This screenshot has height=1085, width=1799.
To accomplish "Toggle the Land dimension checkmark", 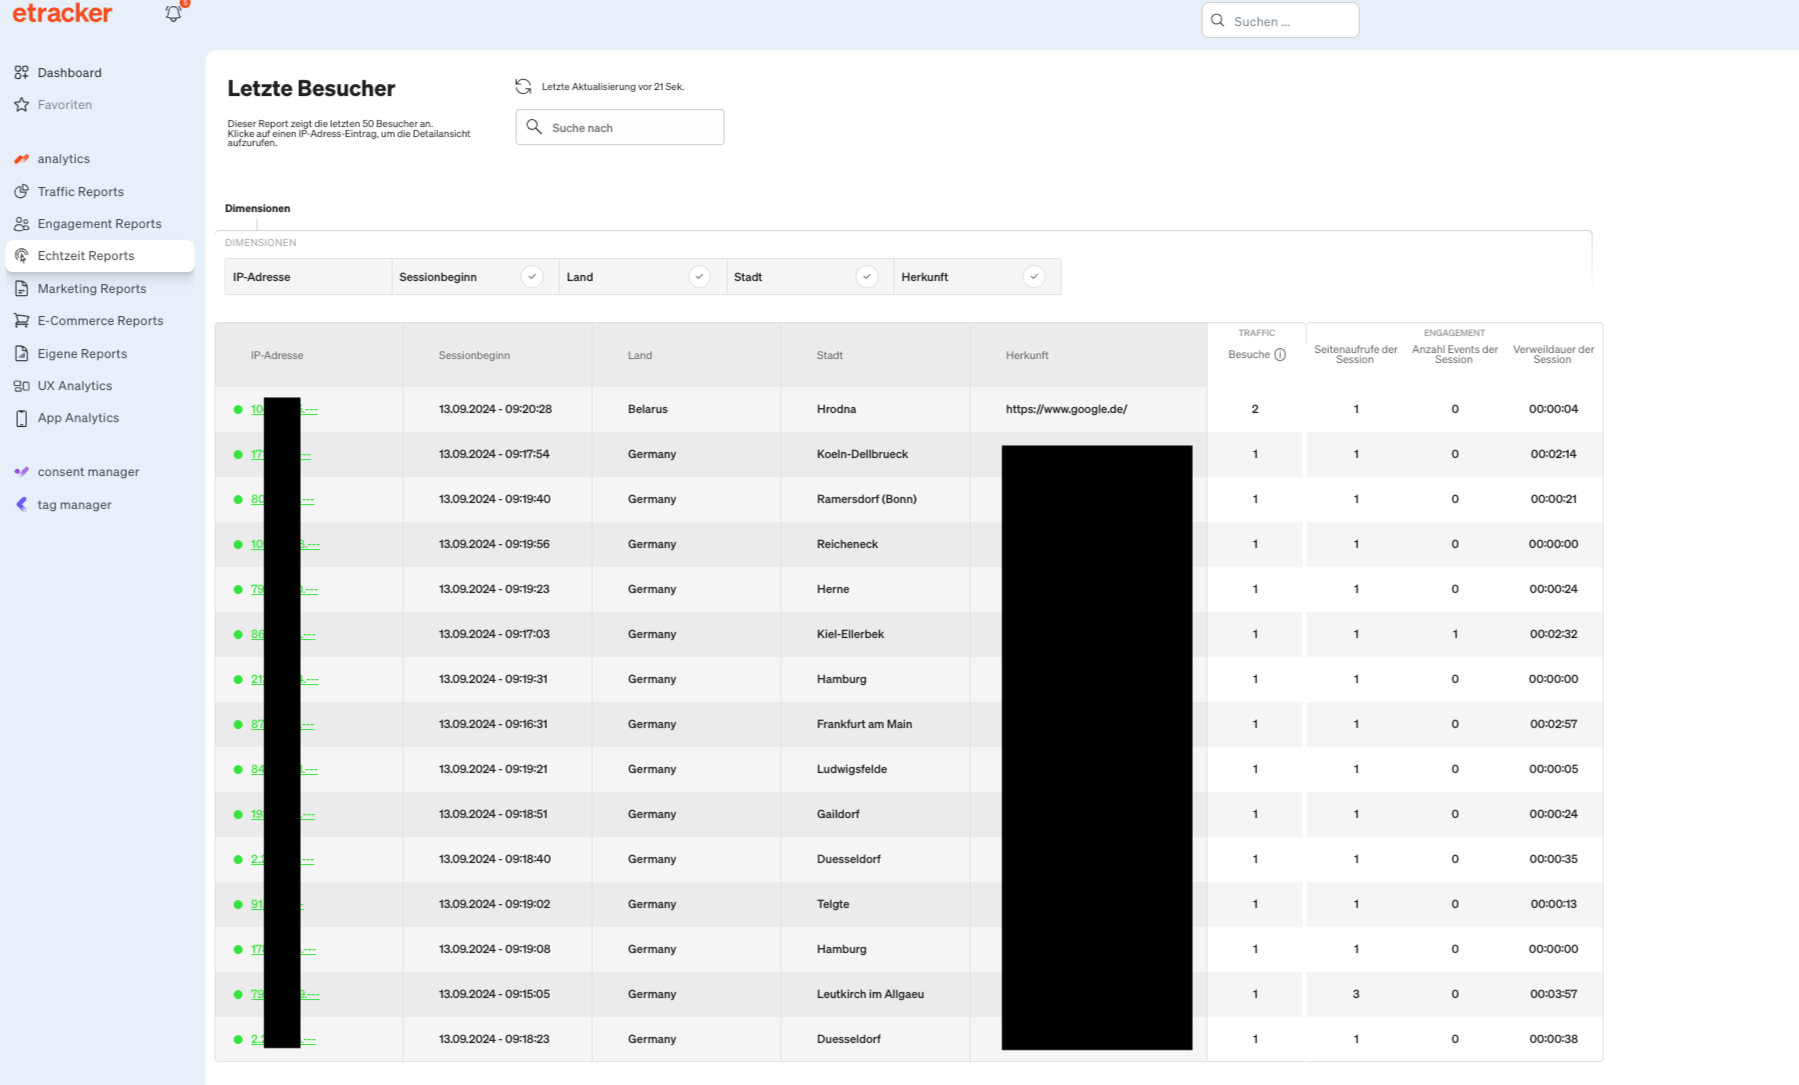I will (699, 277).
